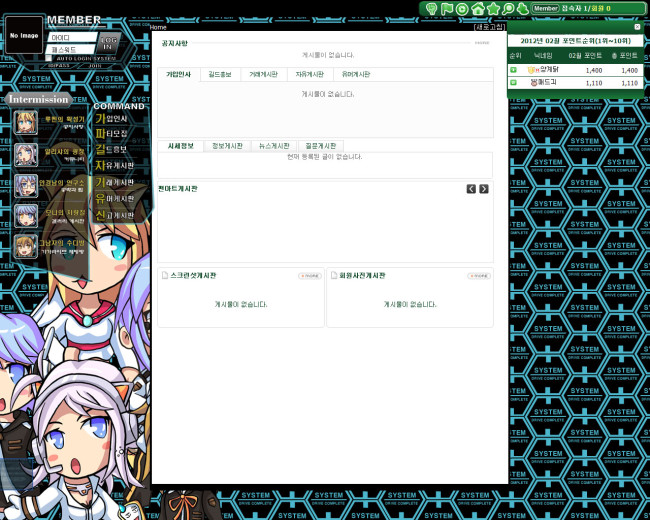Open 거래게시판 in COMMAND menu
Image resolution: width=650 pixels, height=520 pixels.
(x=114, y=182)
